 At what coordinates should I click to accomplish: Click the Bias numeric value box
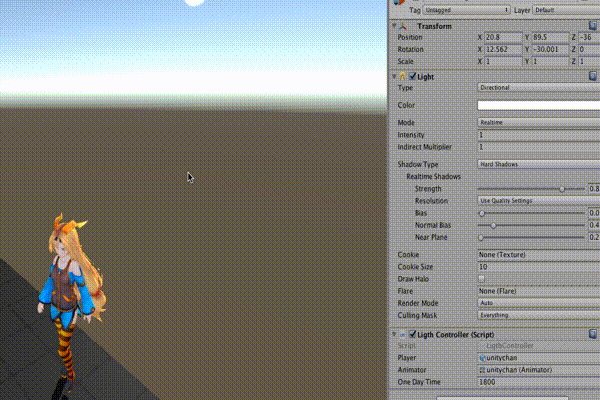594,213
